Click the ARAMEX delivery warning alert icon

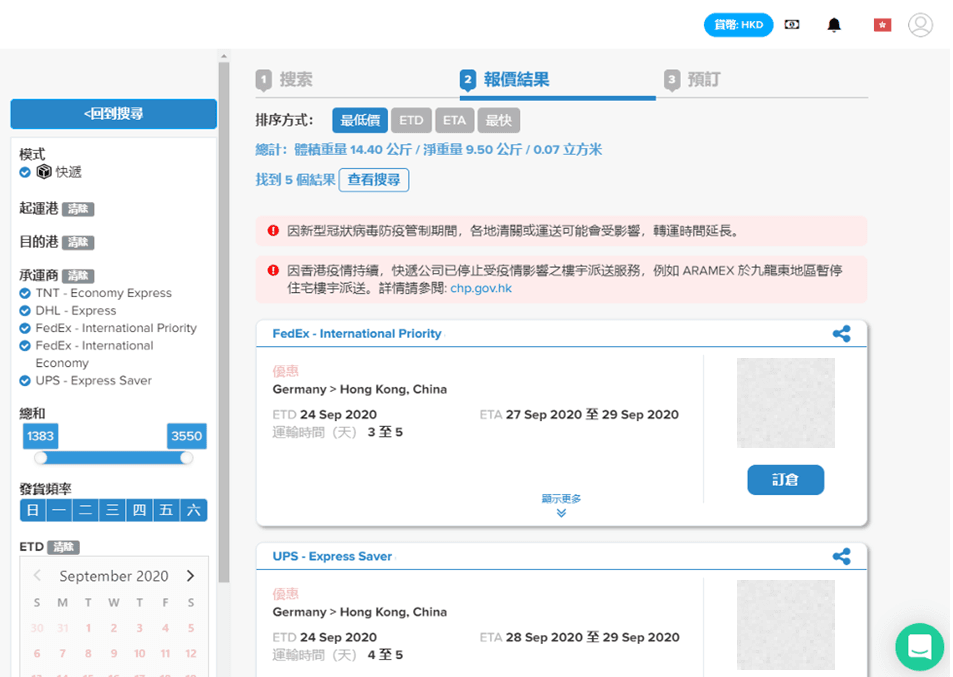point(274,270)
